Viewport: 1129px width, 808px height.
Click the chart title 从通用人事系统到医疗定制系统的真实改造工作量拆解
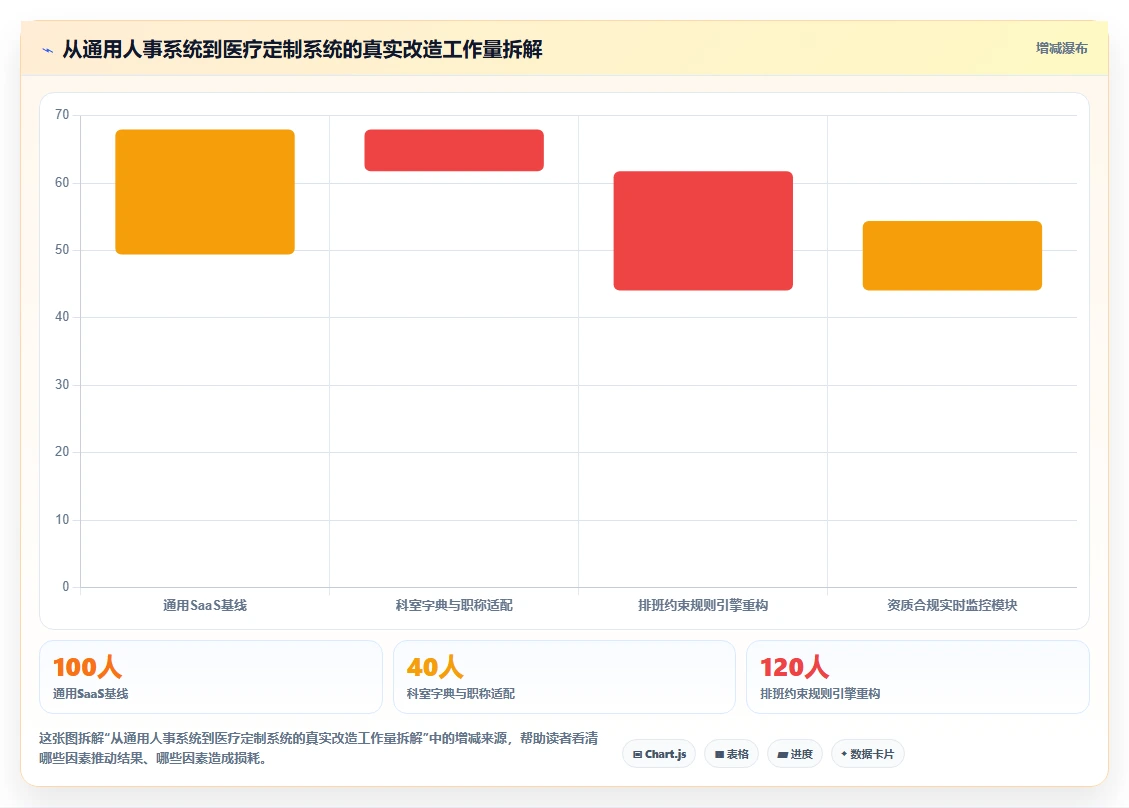tap(302, 50)
